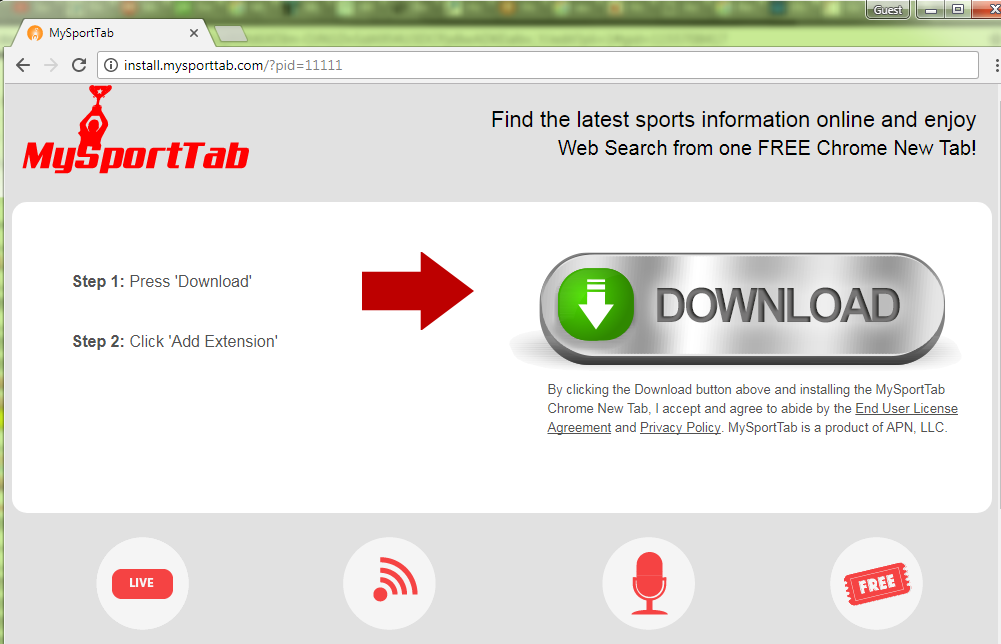Click the 'Step 1: Press Download' text

[162, 281]
